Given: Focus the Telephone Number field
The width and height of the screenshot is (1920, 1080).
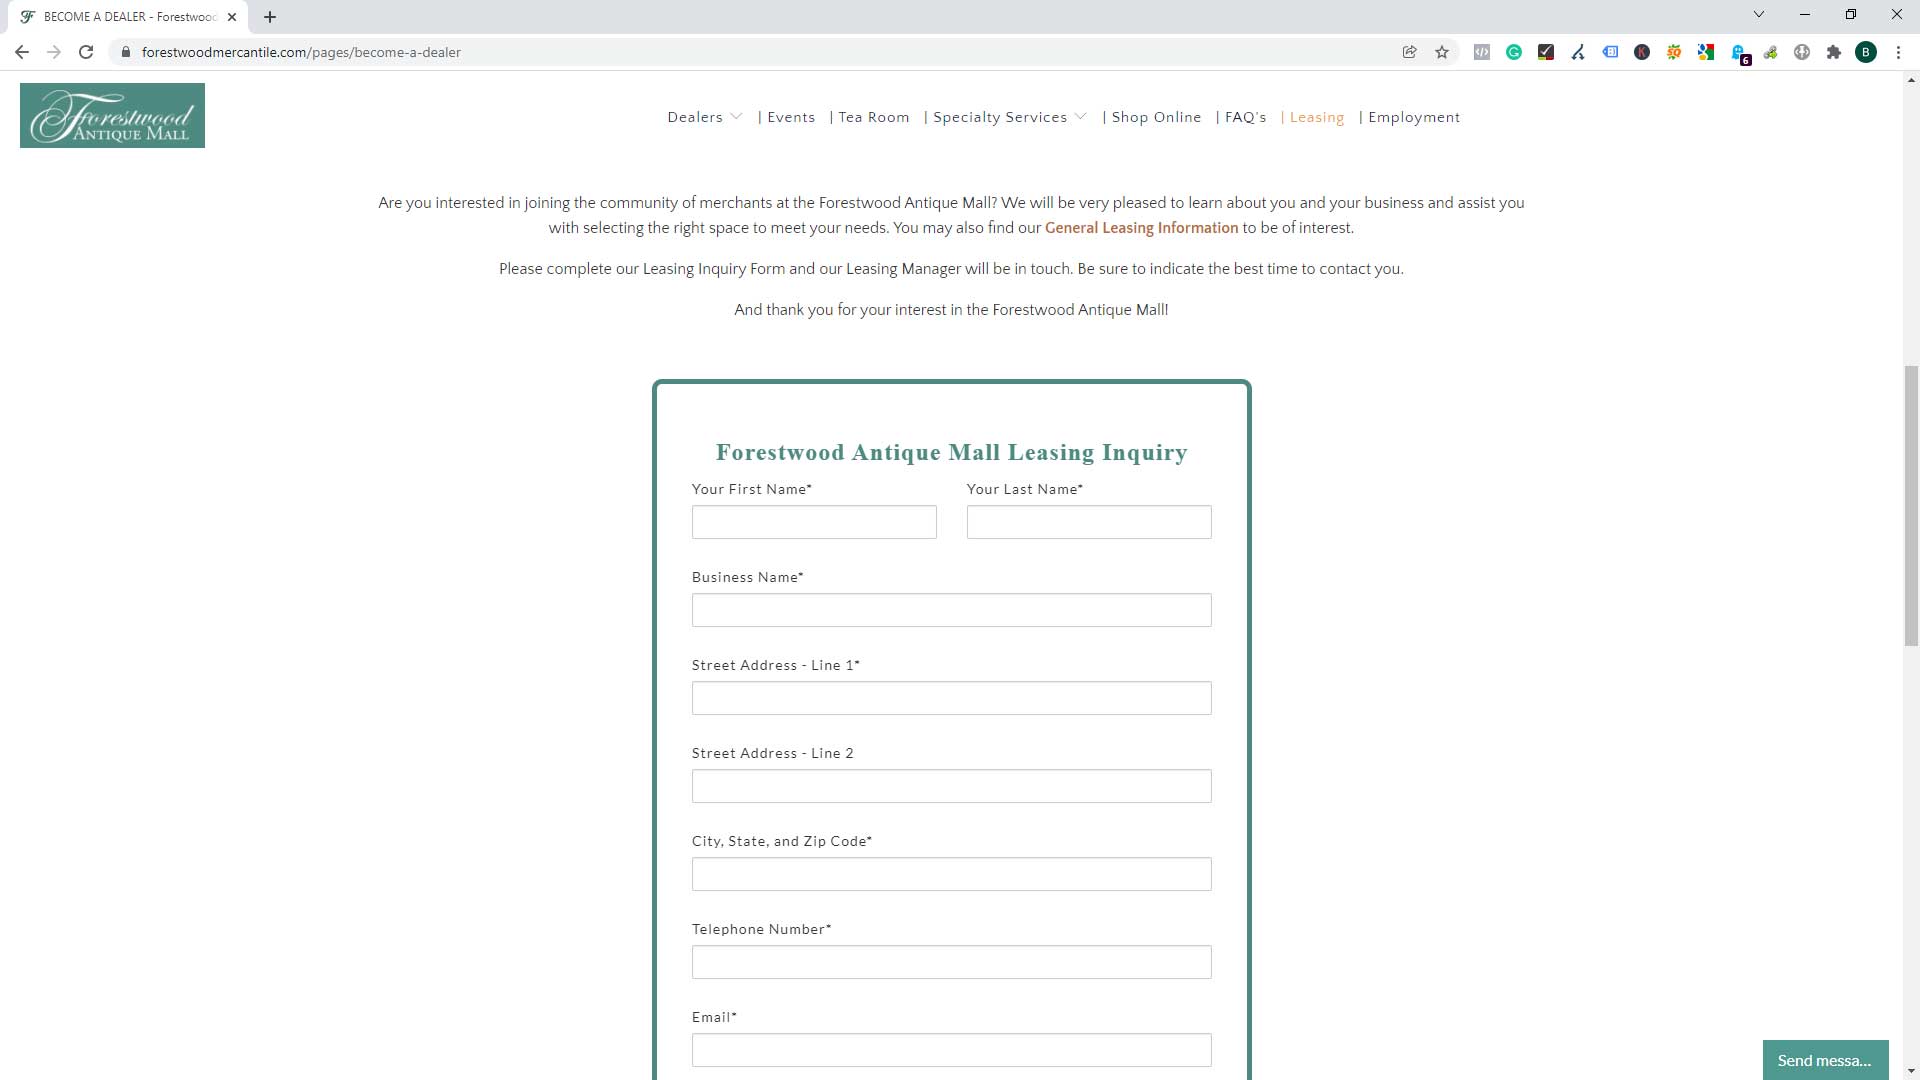Looking at the screenshot, I should pyautogui.click(x=951, y=962).
